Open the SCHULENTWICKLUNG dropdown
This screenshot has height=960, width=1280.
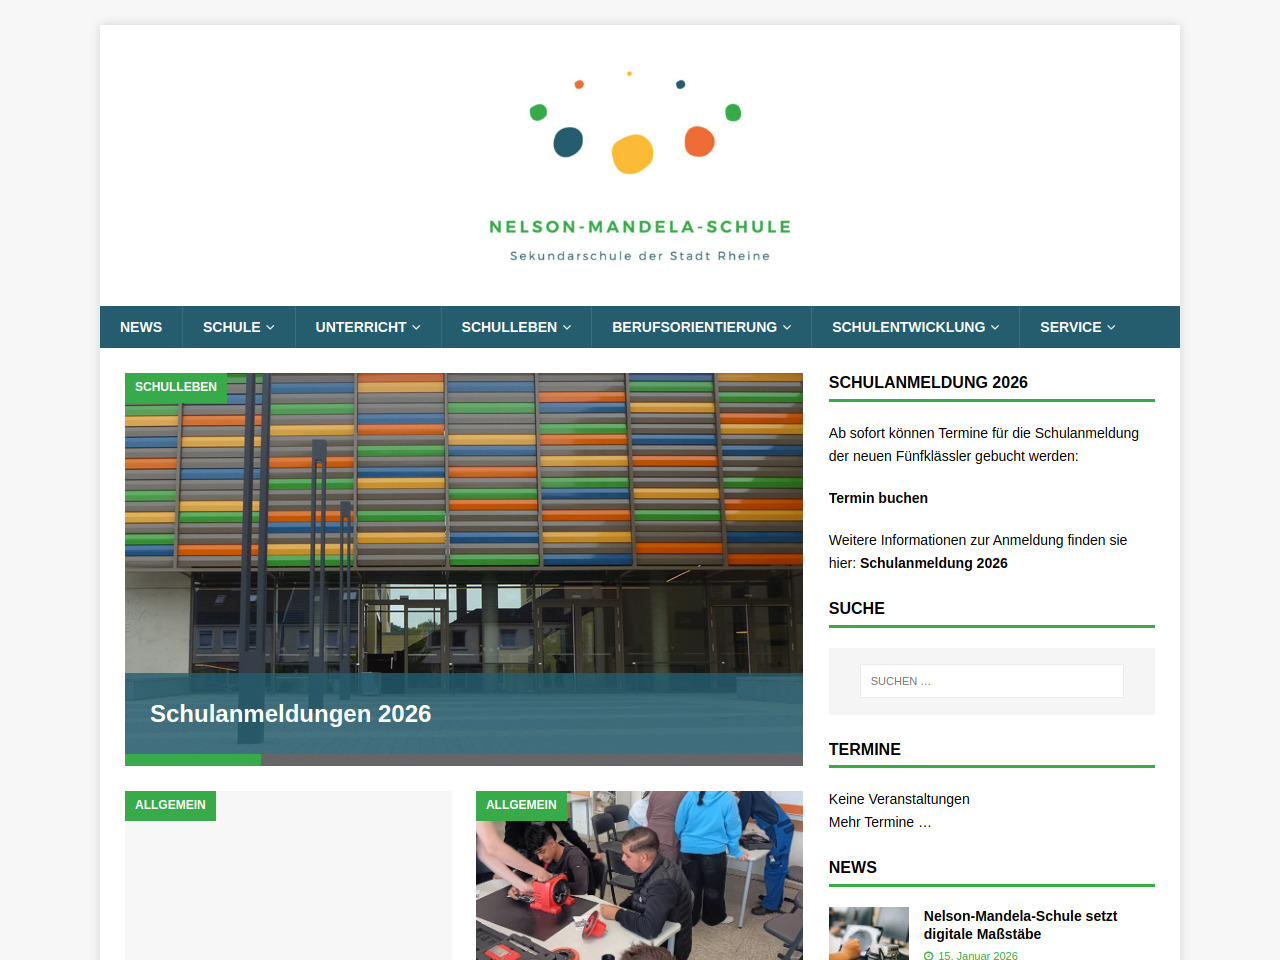[x=915, y=327]
